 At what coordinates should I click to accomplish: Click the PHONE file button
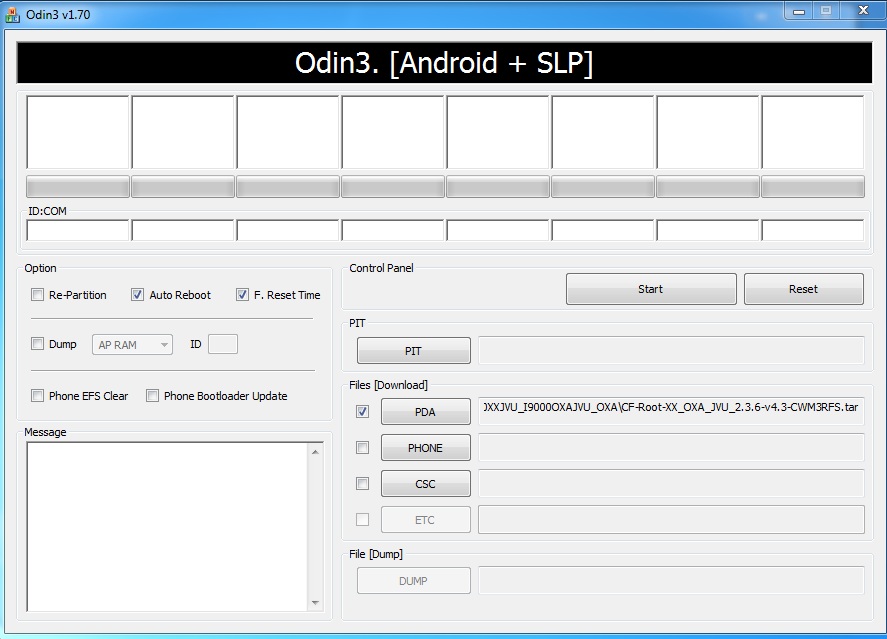click(x=425, y=448)
